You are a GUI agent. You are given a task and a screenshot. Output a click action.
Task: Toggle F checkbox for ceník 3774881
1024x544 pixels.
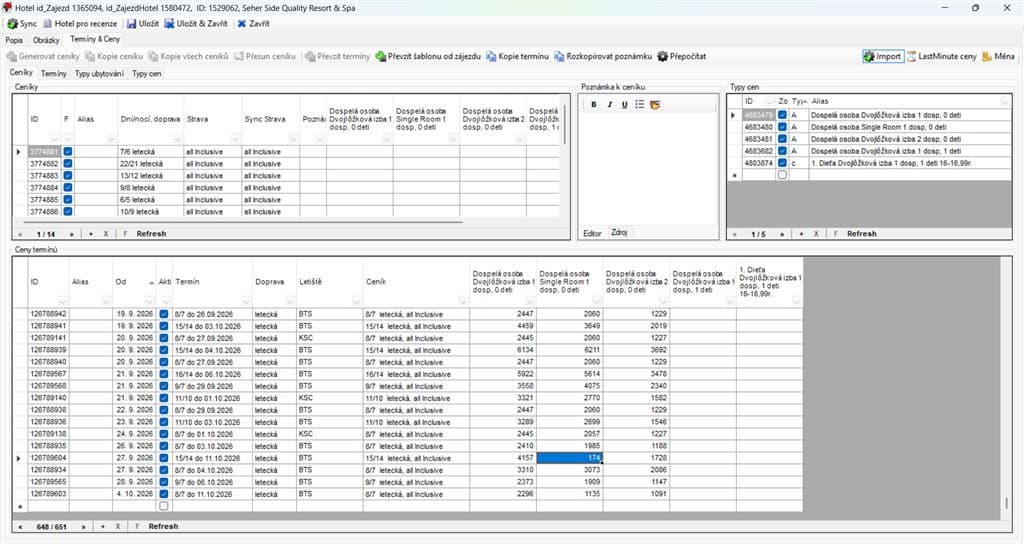tap(68, 152)
